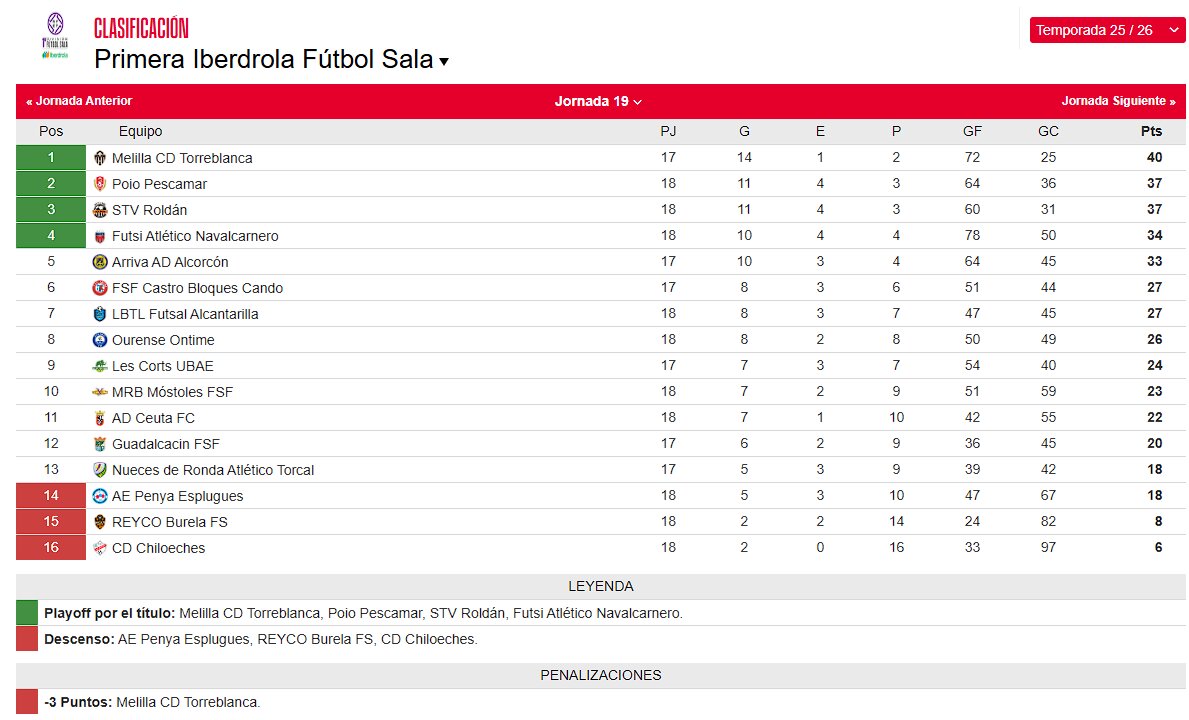Click the green Playoff legend color swatch

[27, 612]
